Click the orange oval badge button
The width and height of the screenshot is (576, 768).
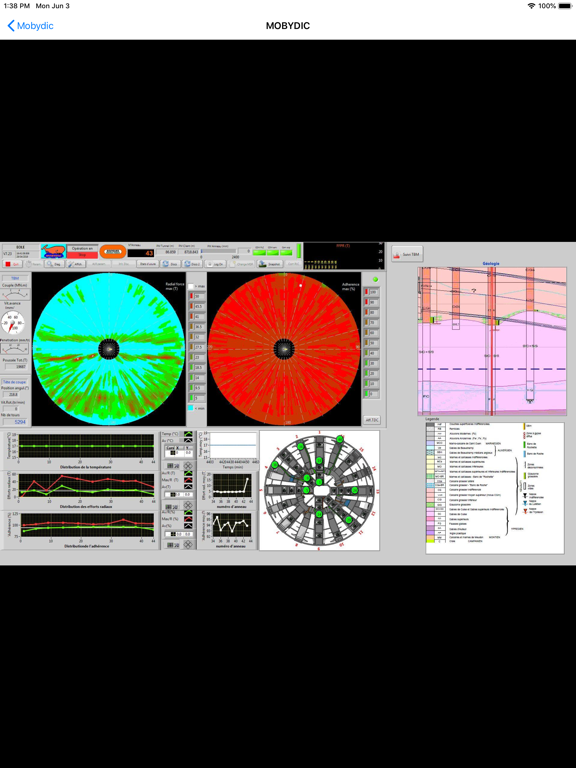pyautogui.click(x=113, y=252)
